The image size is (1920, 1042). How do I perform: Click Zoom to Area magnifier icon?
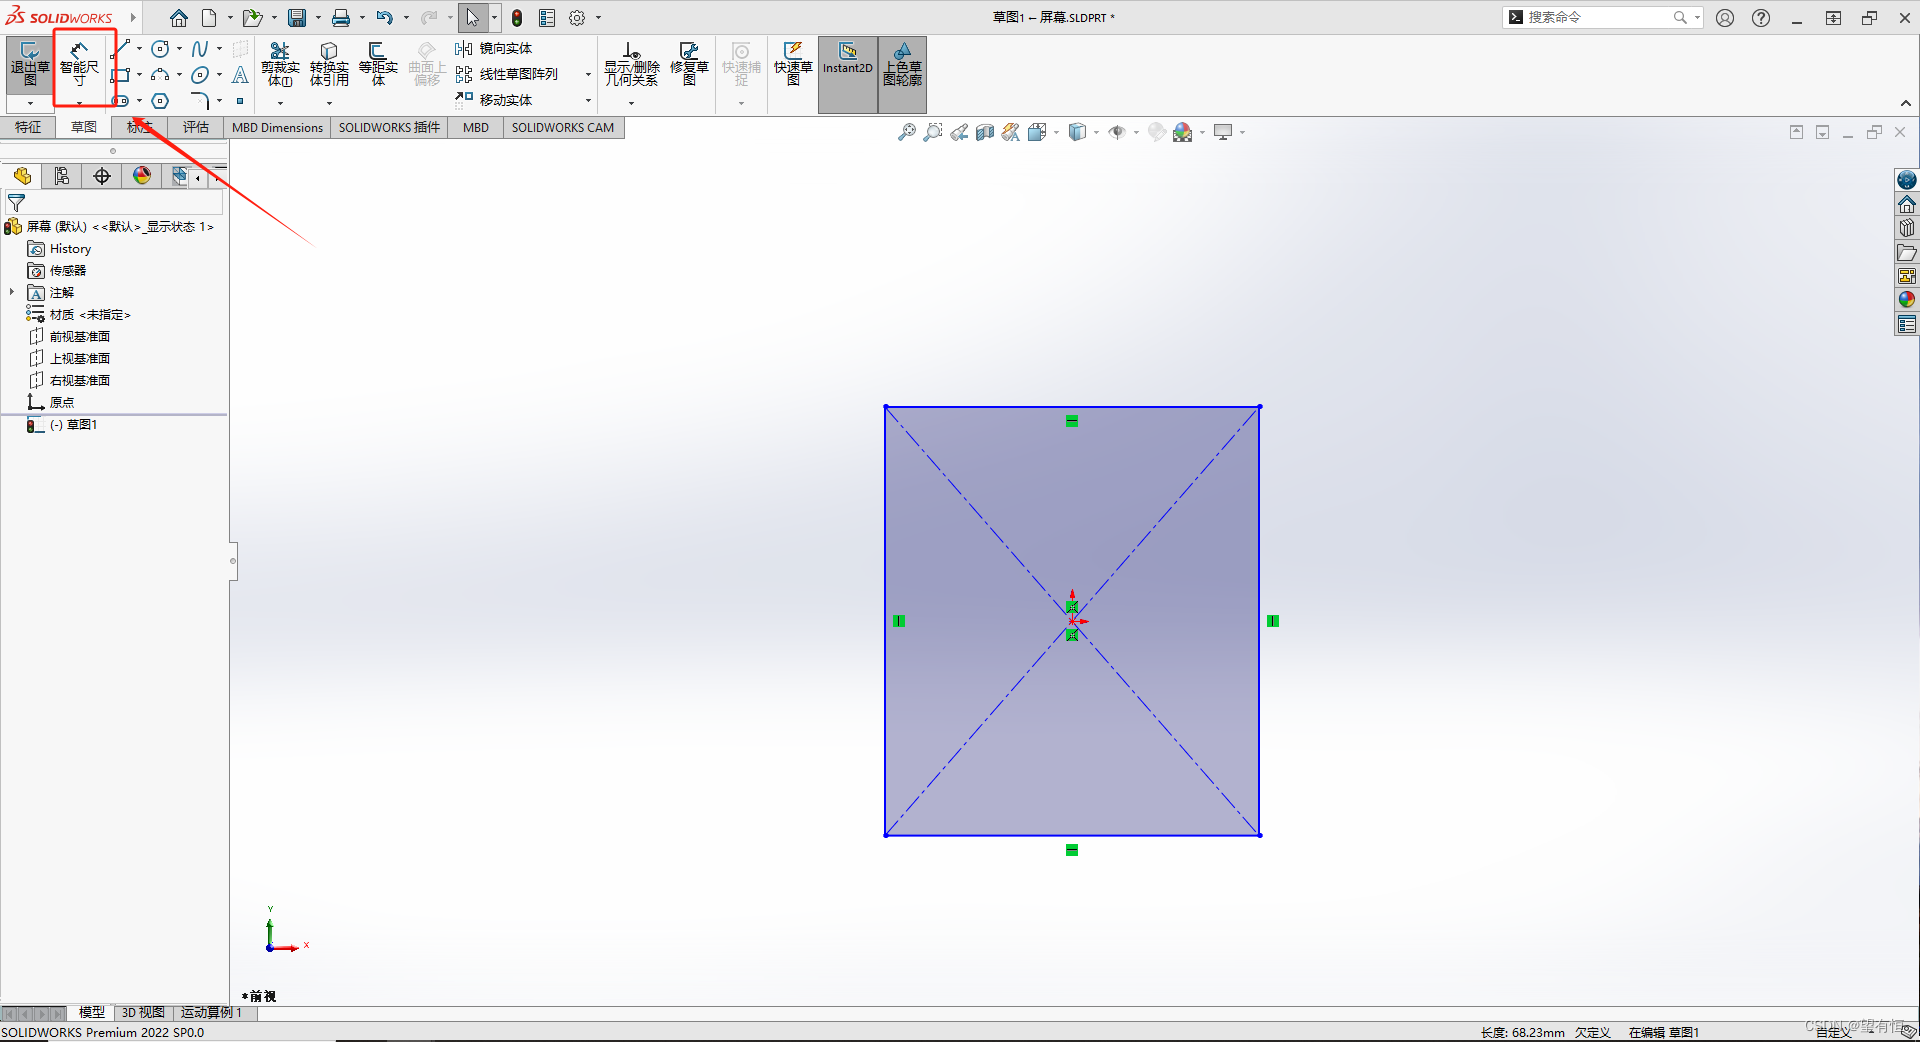(933, 132)
